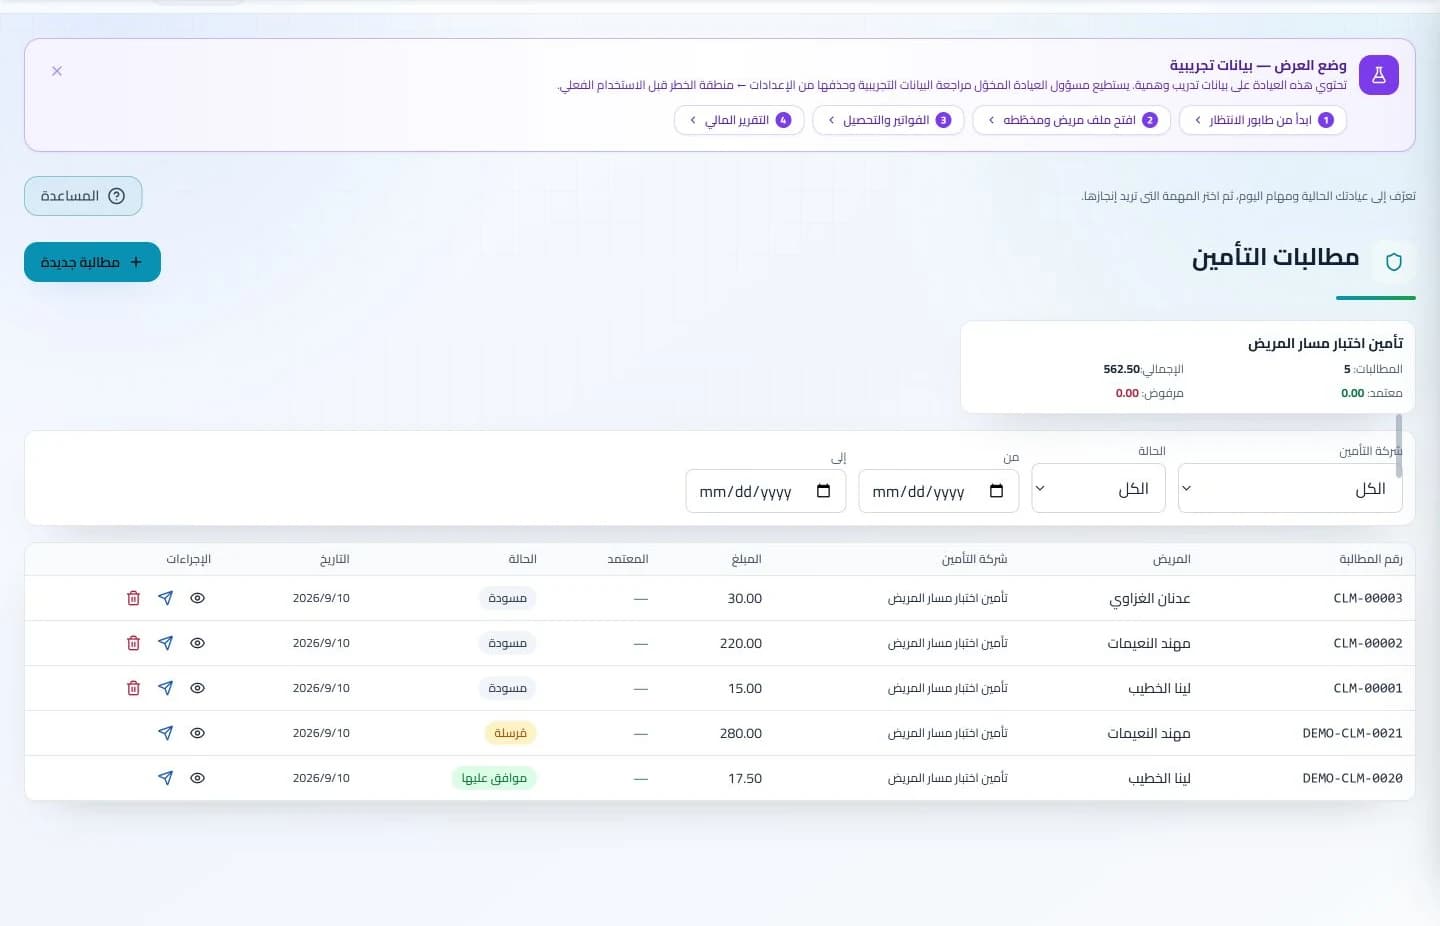Delete claim CLM-00002 trash icon
This screenshot has width=1440, height=926.
tap(134, 643)
